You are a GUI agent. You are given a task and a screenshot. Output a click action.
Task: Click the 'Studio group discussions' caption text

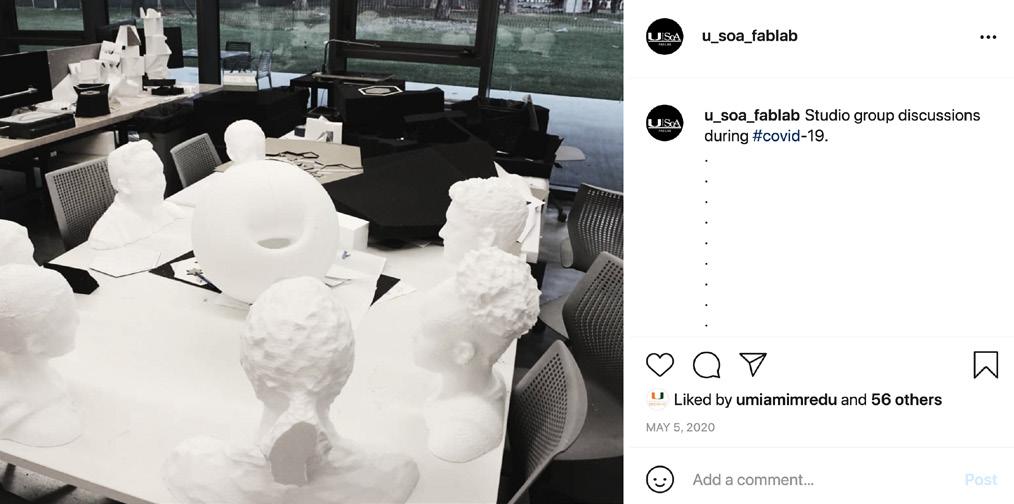[x=892, y=115]
